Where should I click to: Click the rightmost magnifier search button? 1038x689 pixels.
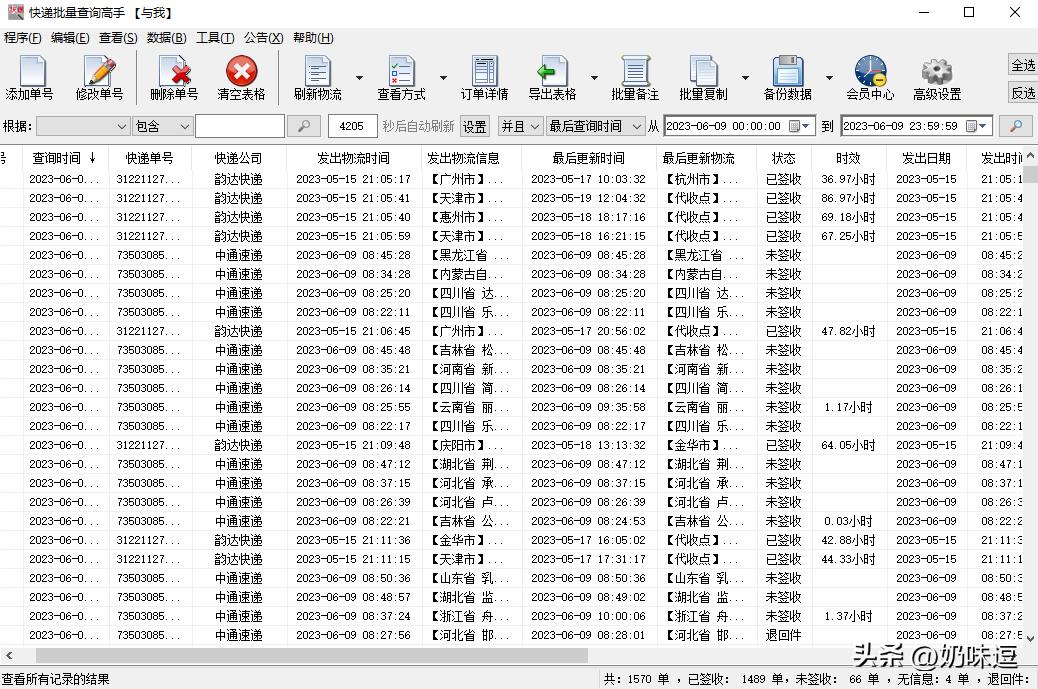pyautogui.click(x=1014, y=126)
